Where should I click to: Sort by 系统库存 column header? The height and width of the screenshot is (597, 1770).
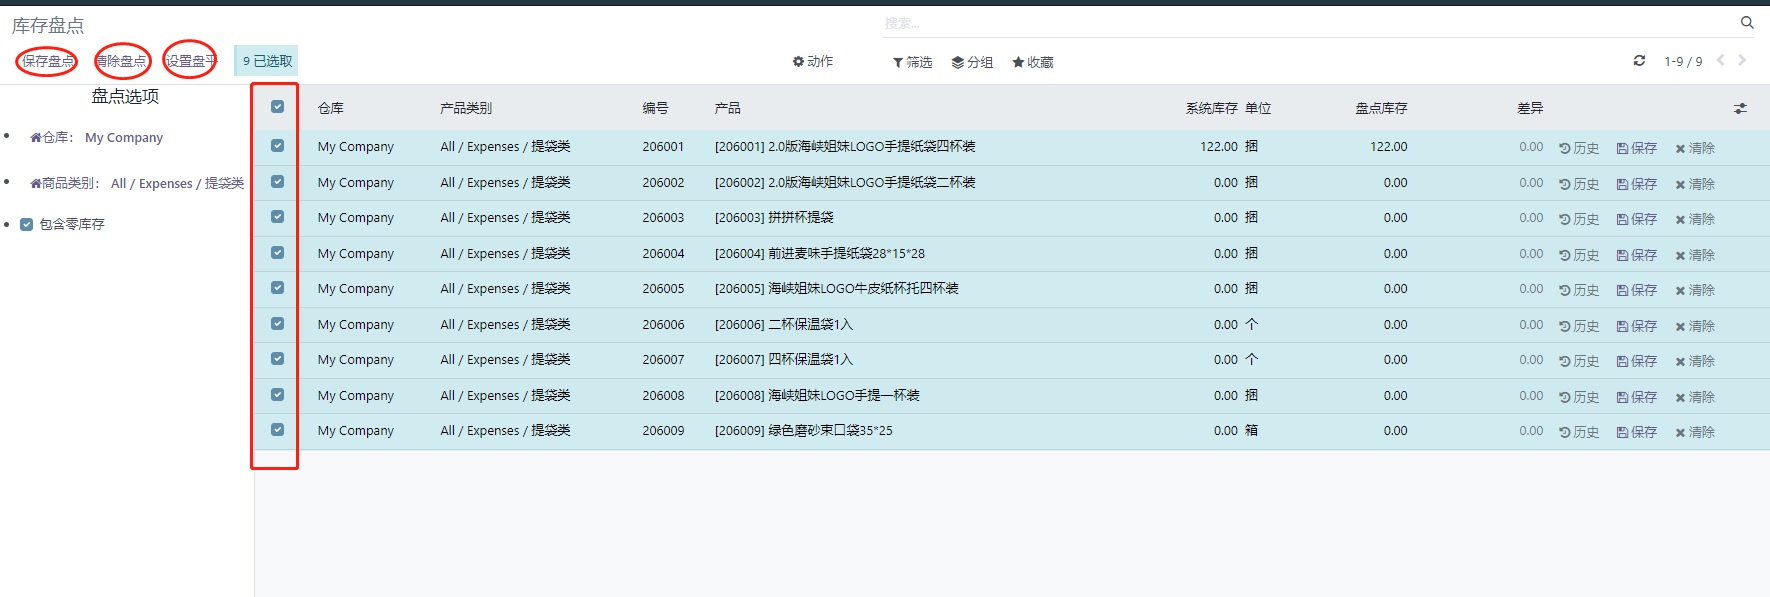point(1211,108)
